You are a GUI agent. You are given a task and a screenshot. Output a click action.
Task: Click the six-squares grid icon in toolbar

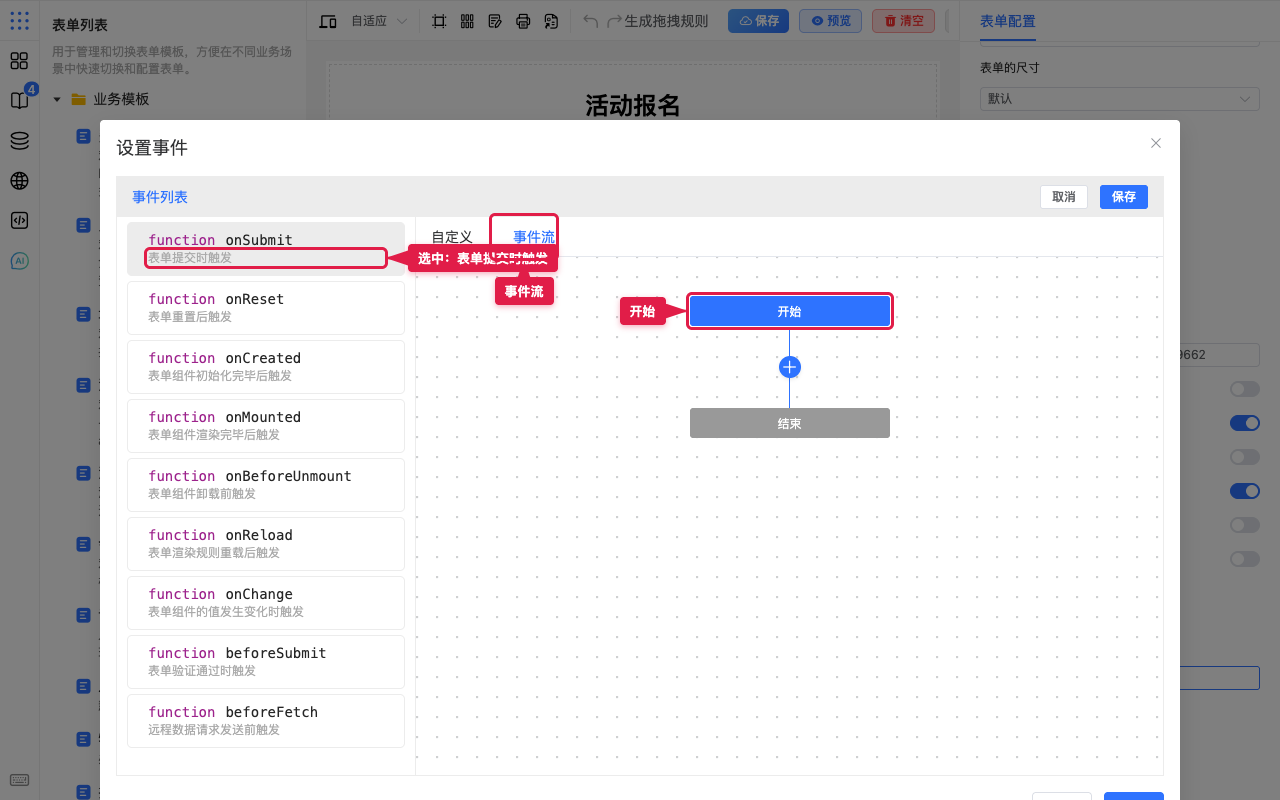(x=467, y=21)
